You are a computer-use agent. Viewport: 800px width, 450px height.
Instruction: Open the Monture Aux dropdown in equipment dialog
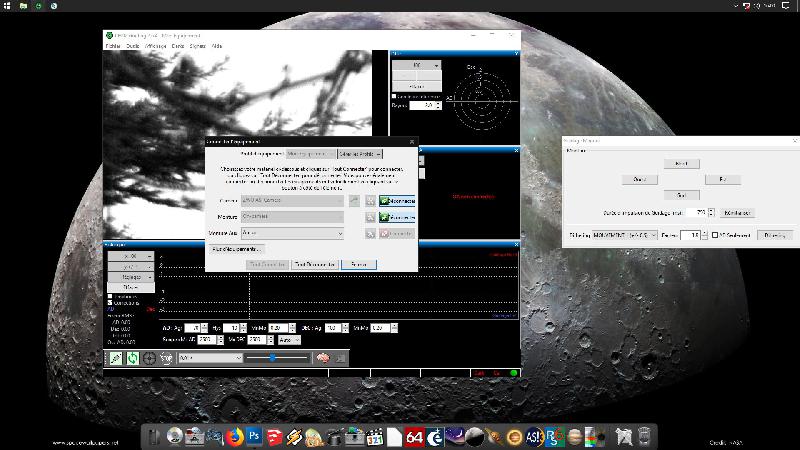[x=292, y=233]
